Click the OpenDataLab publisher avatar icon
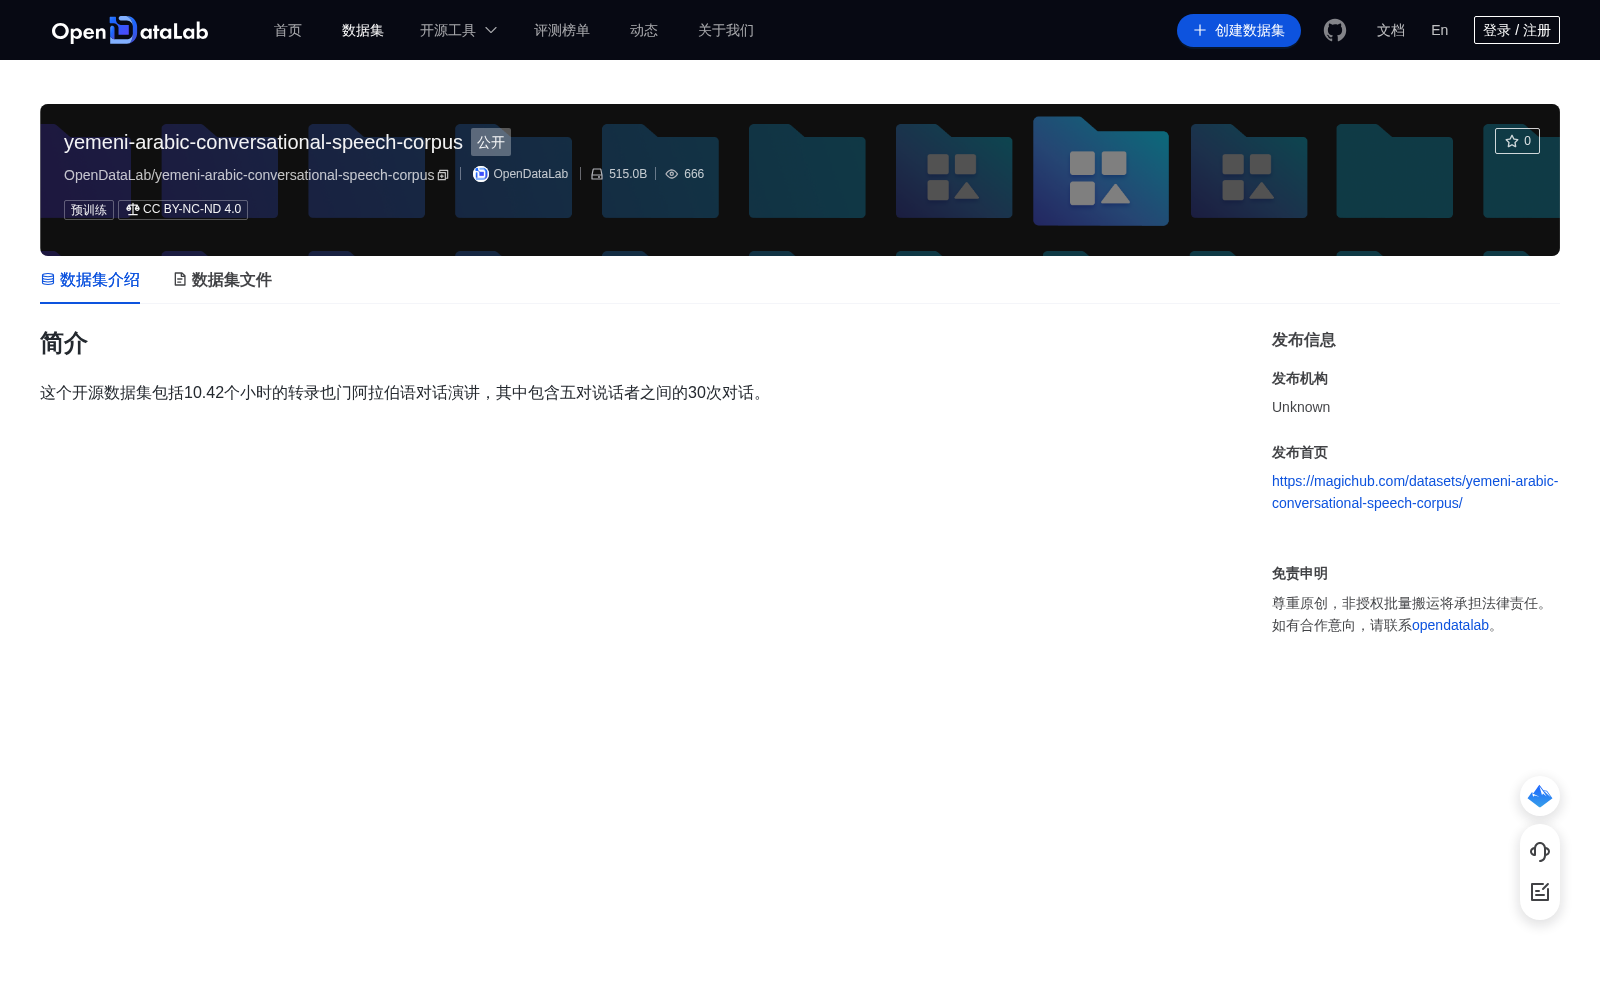This screenshot has width=1600, height=1000. pyautogui.click(x=481, y=174)
